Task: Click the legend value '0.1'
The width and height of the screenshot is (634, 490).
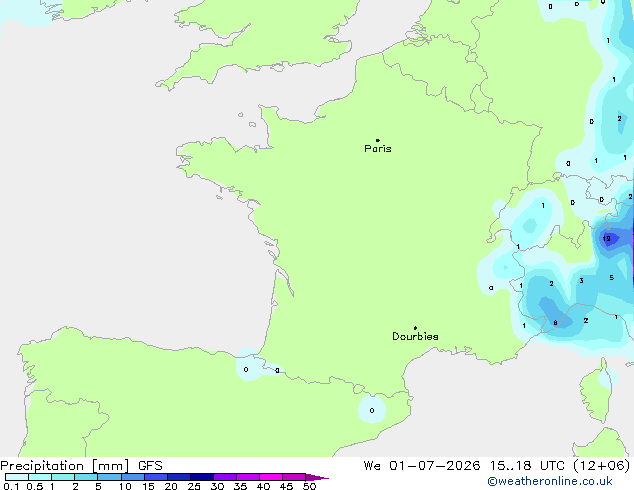Action: pyautogui.click(x=11, y=486)
